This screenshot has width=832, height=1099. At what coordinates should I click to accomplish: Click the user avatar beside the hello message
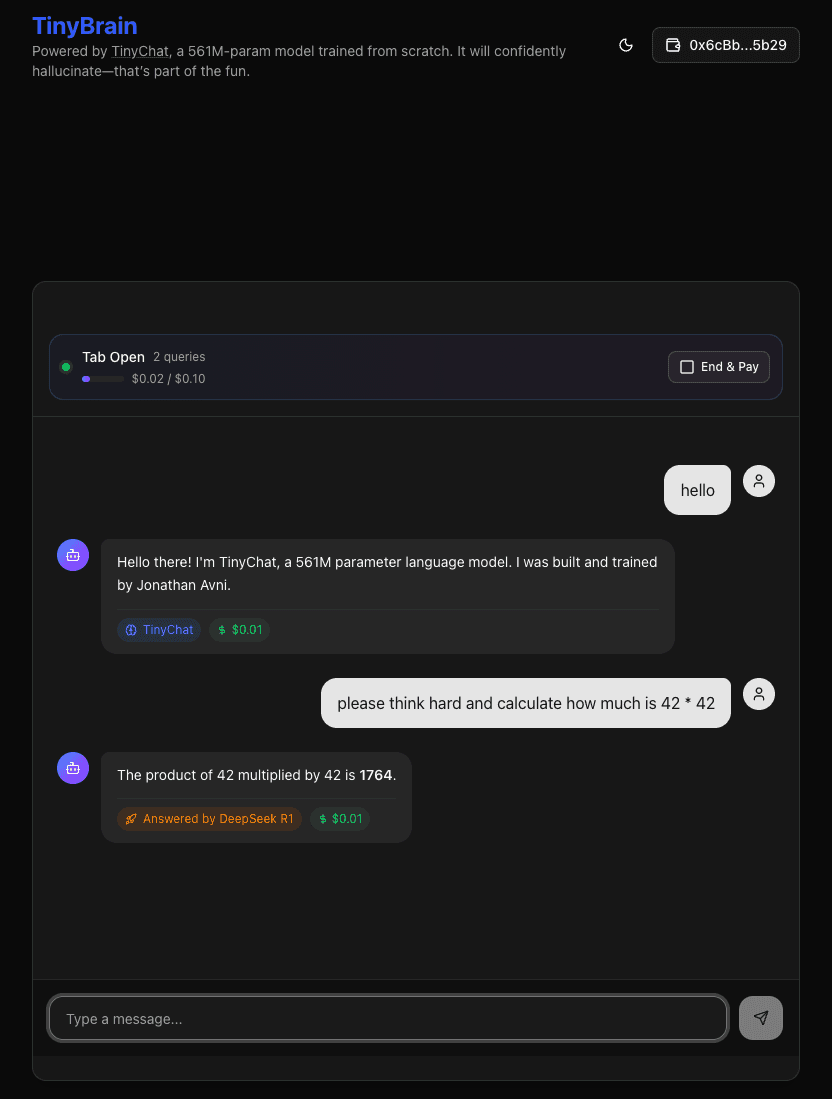click(x=759, y=481)
